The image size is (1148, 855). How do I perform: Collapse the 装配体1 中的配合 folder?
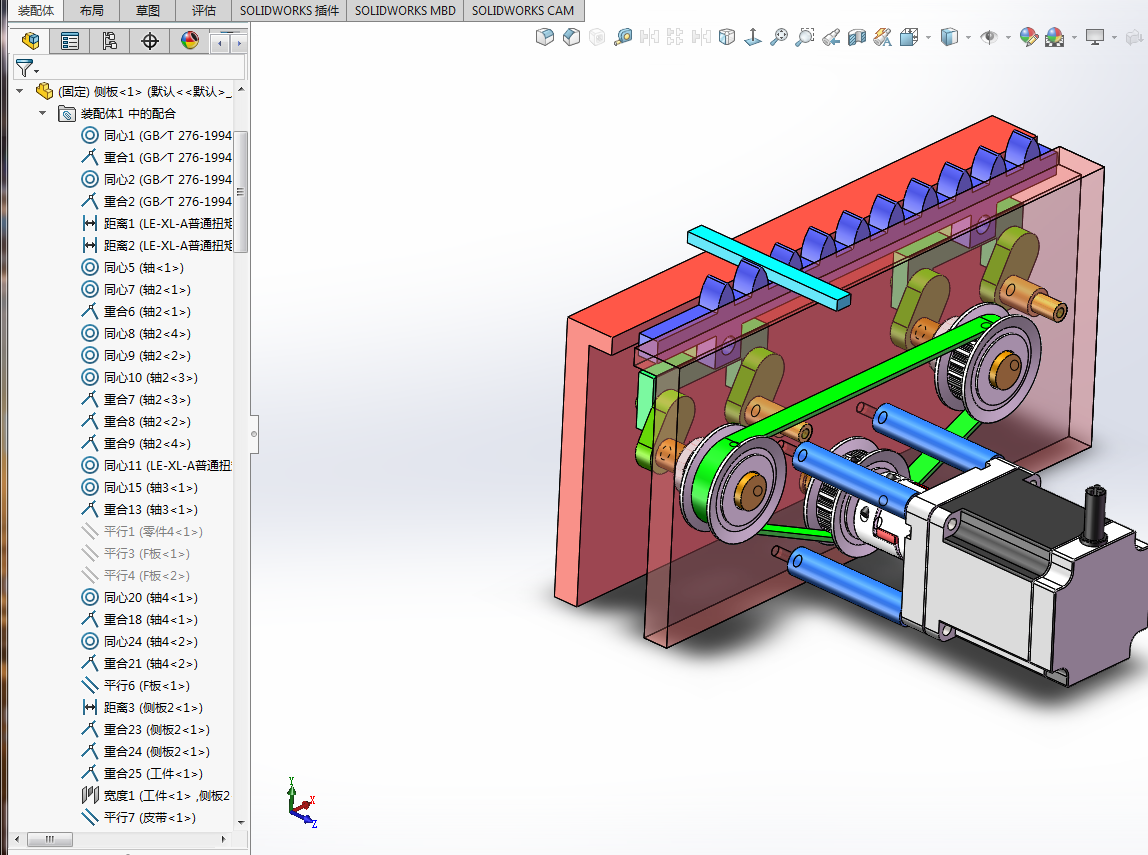coord(43,113)
